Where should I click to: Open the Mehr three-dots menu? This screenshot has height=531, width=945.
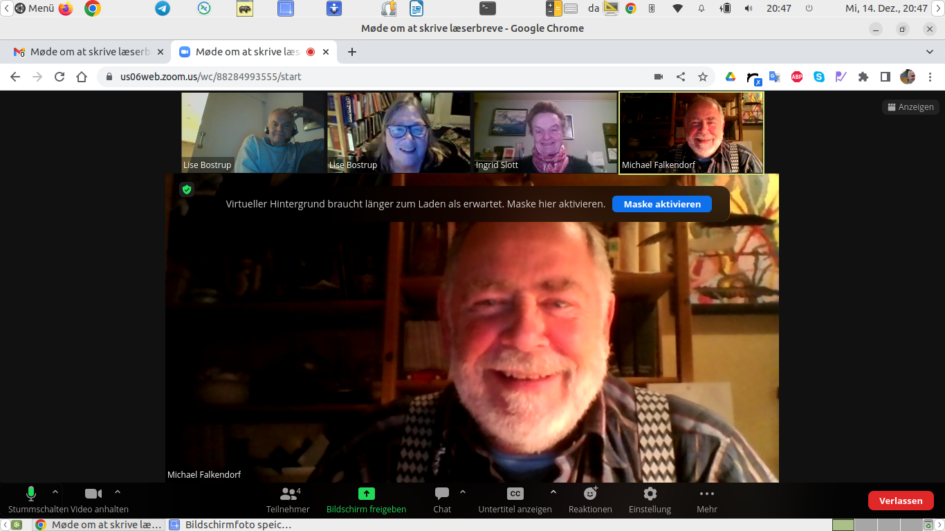pos(707,494)
